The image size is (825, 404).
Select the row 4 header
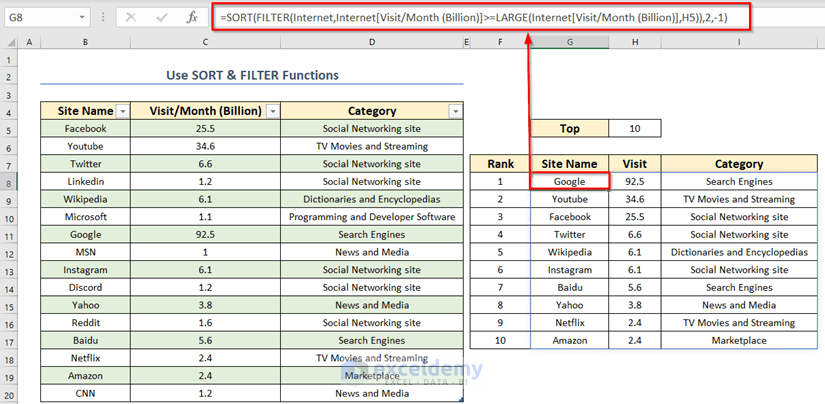tap(9, 112)
